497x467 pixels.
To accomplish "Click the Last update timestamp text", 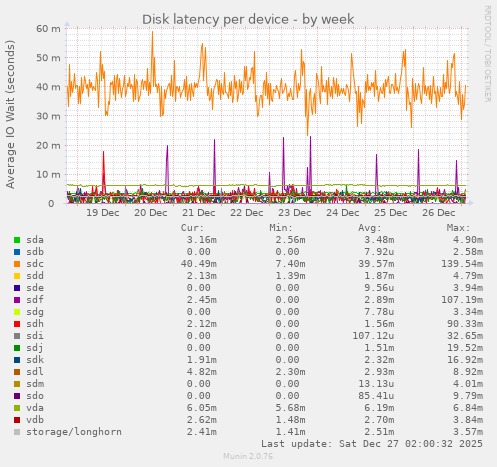I will point(372,444).
